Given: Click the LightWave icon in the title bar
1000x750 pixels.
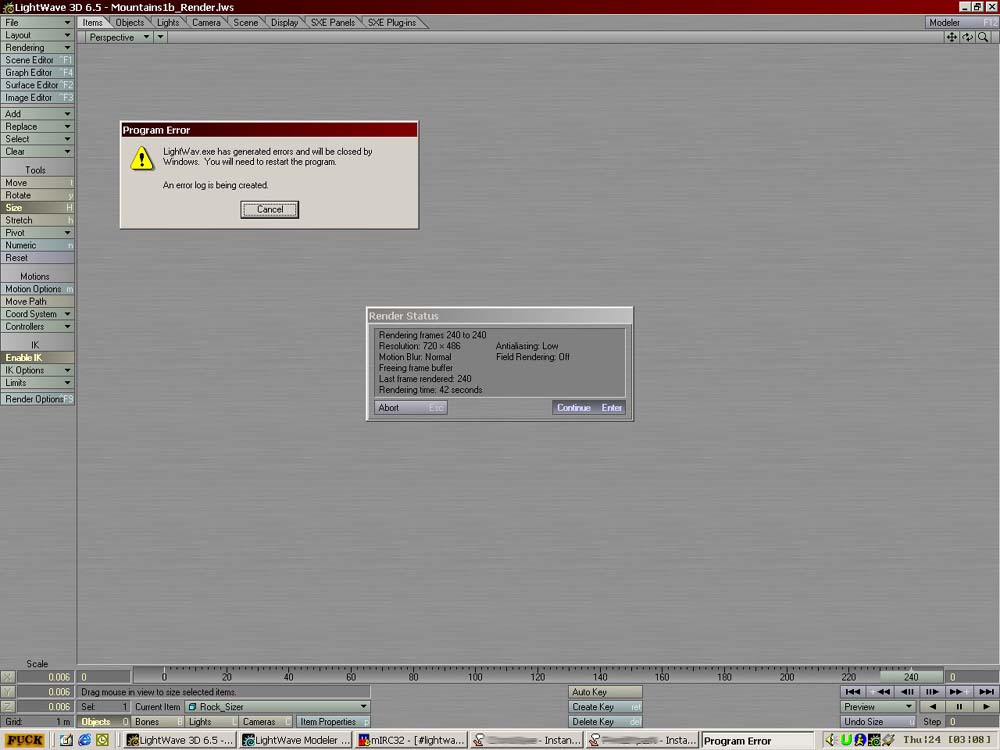Looking at the screenshot, I should (x=8, y=7).
